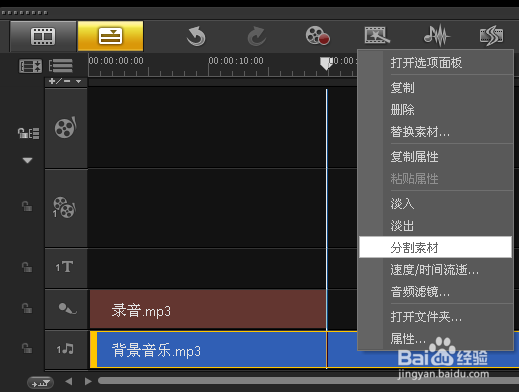
Task: Switch to storyboard view
Action: (43, 36)
